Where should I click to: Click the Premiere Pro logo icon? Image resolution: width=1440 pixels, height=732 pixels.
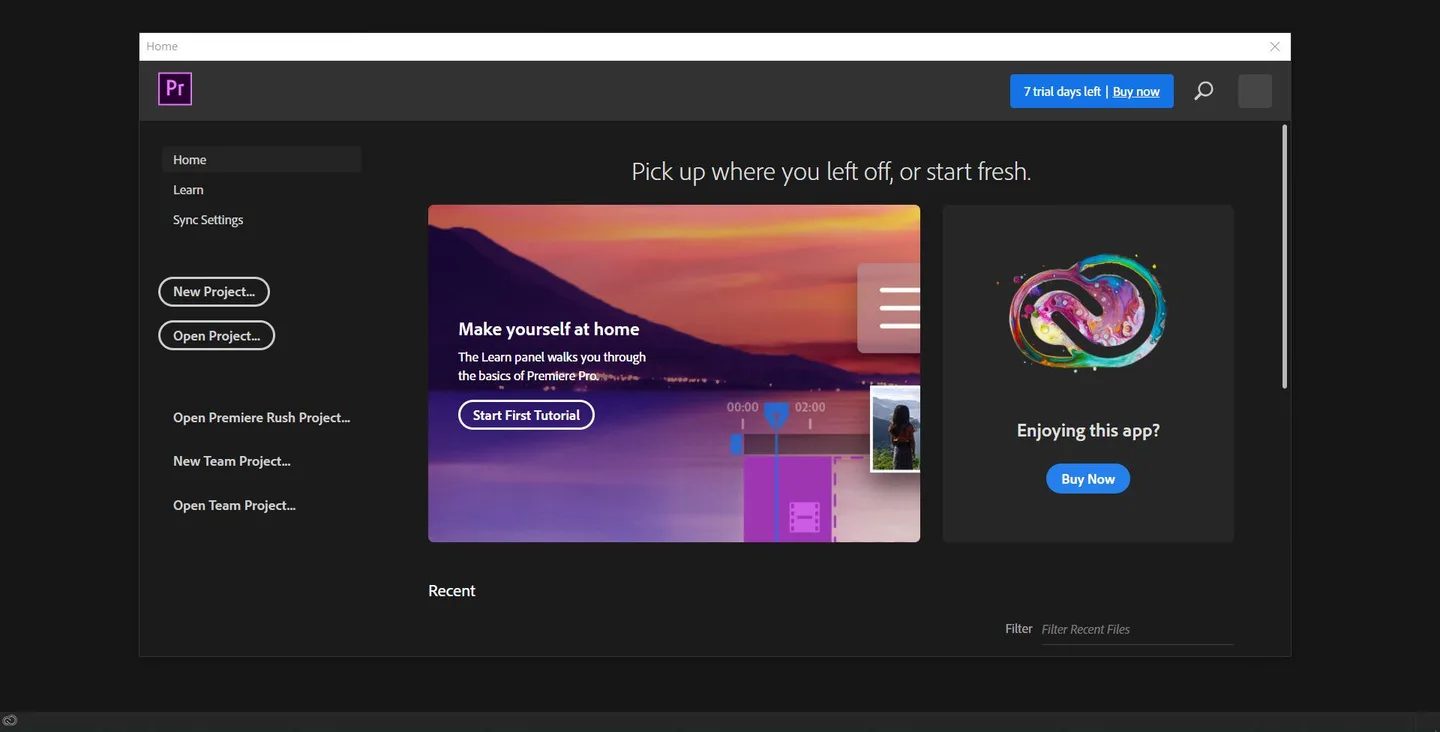[x=175, y=89]
